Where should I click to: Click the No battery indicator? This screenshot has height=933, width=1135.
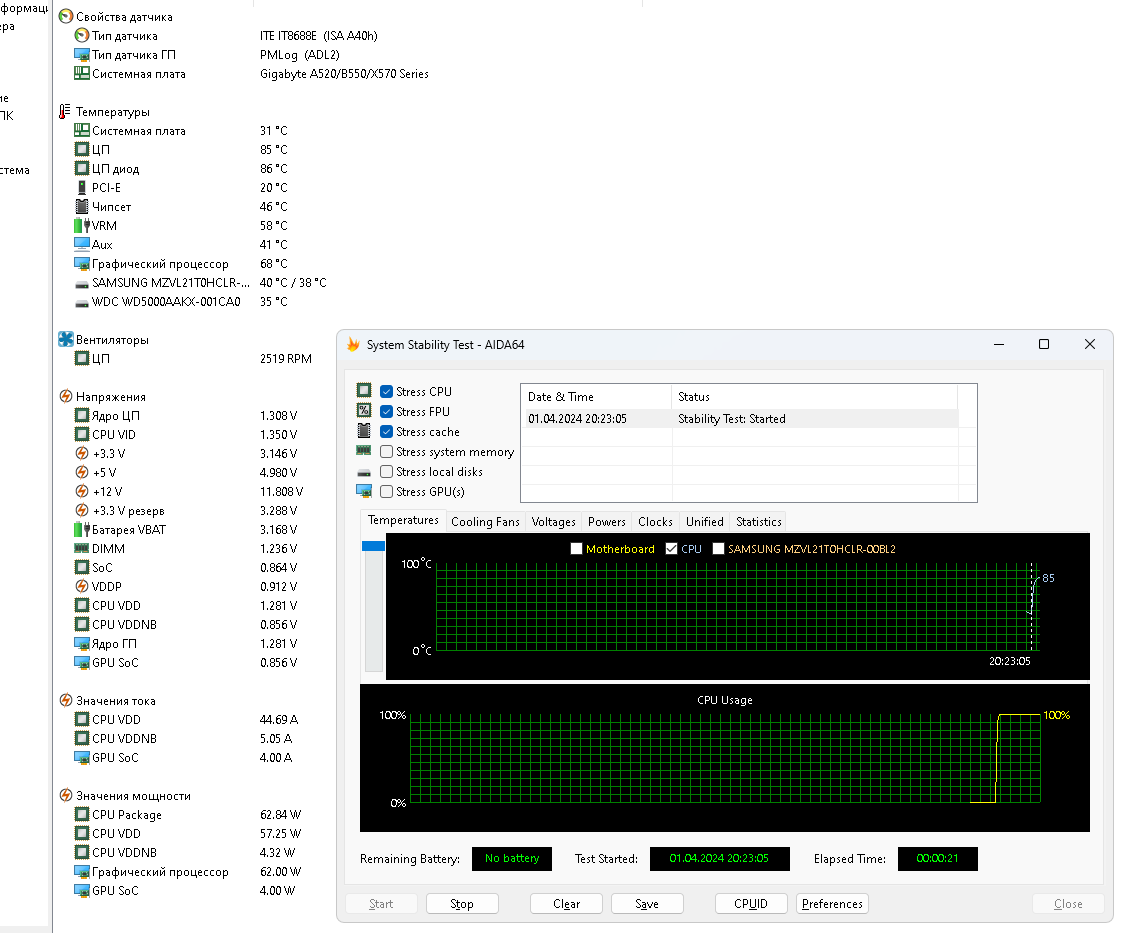coord(512,858)
